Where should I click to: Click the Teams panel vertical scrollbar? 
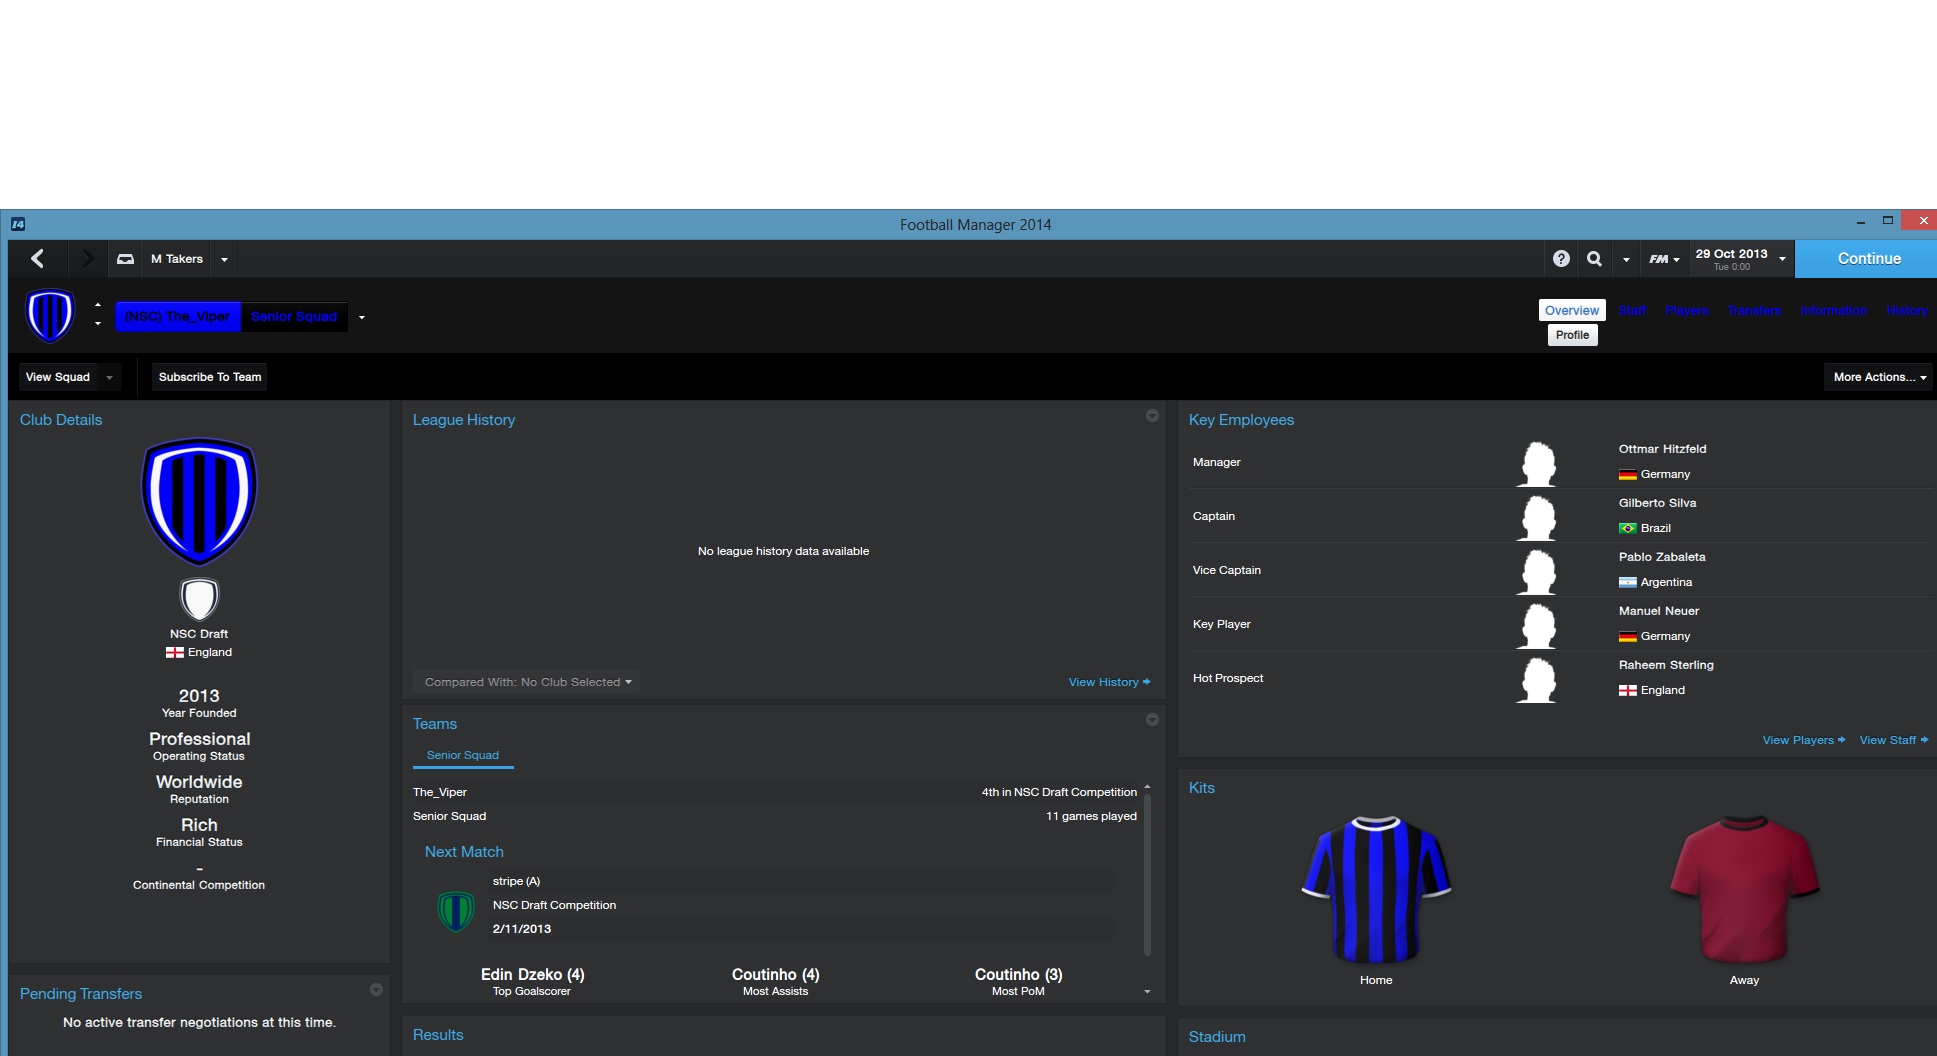pyautogui.click(x=1147, y=873)
